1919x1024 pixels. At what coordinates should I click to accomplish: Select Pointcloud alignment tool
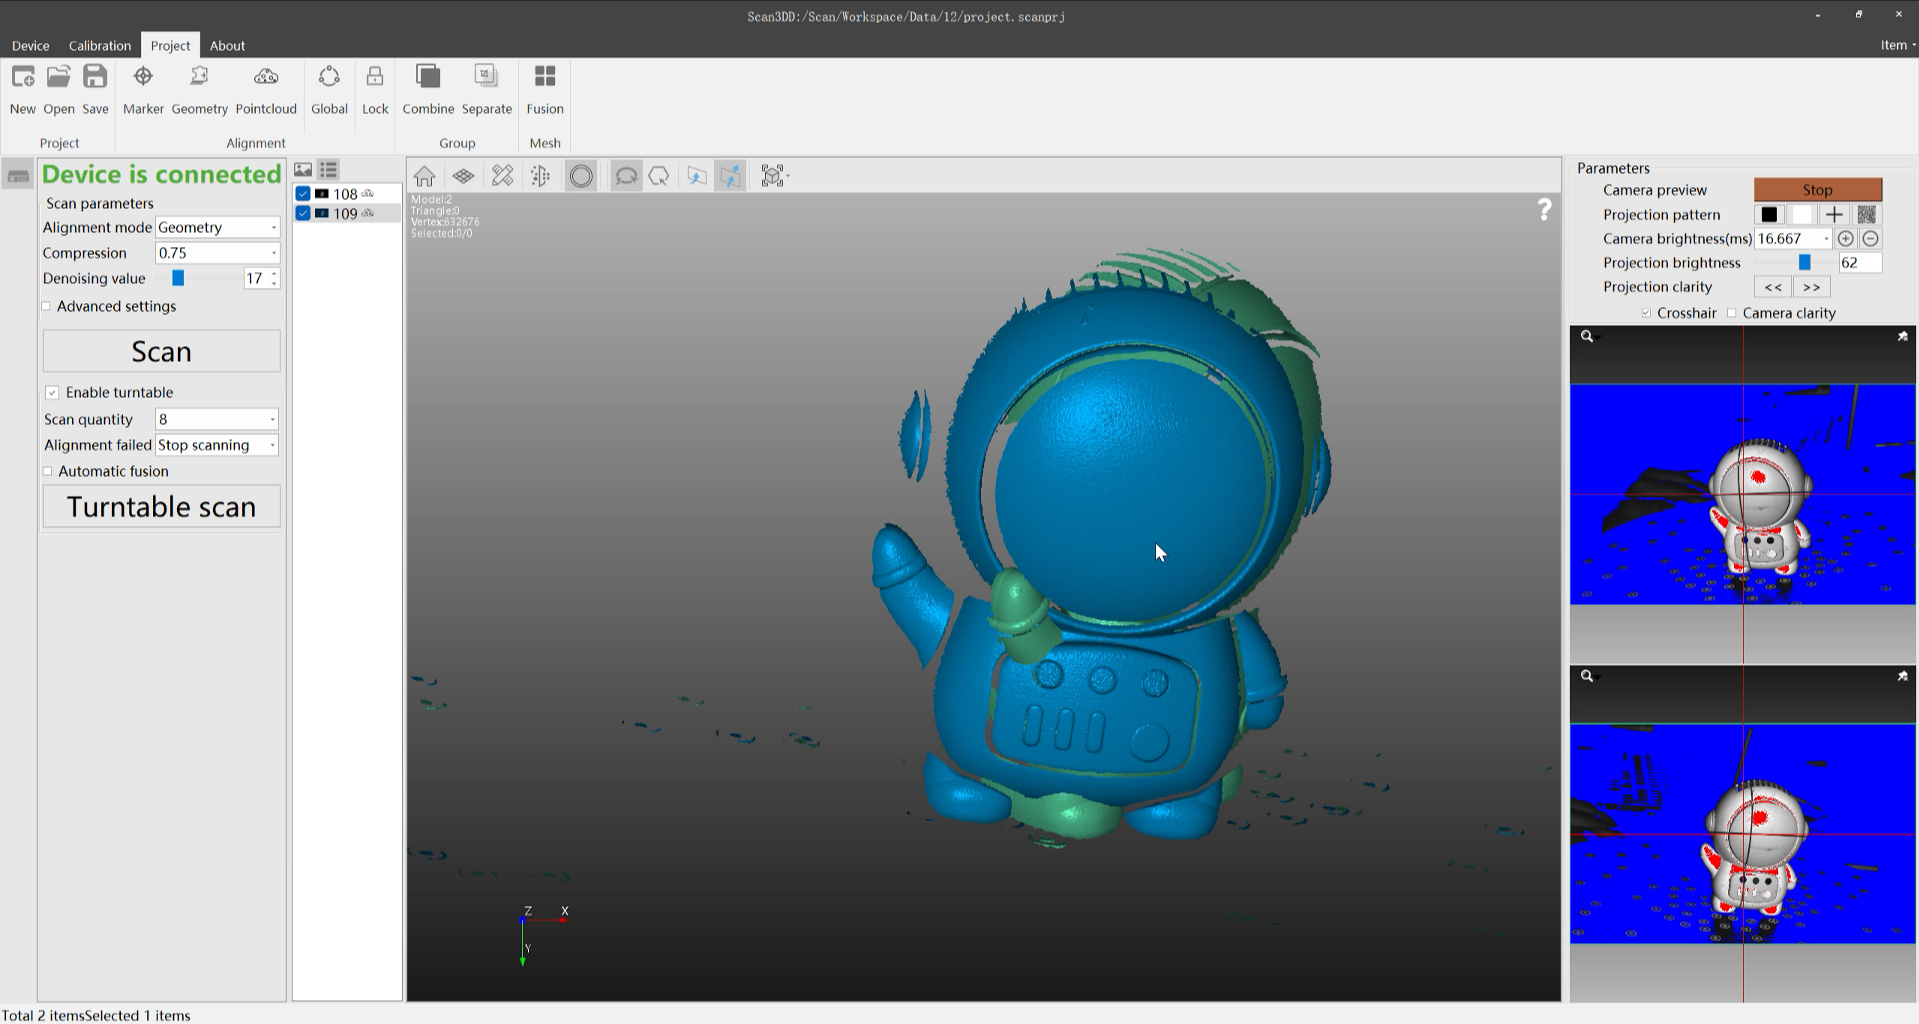266,90
